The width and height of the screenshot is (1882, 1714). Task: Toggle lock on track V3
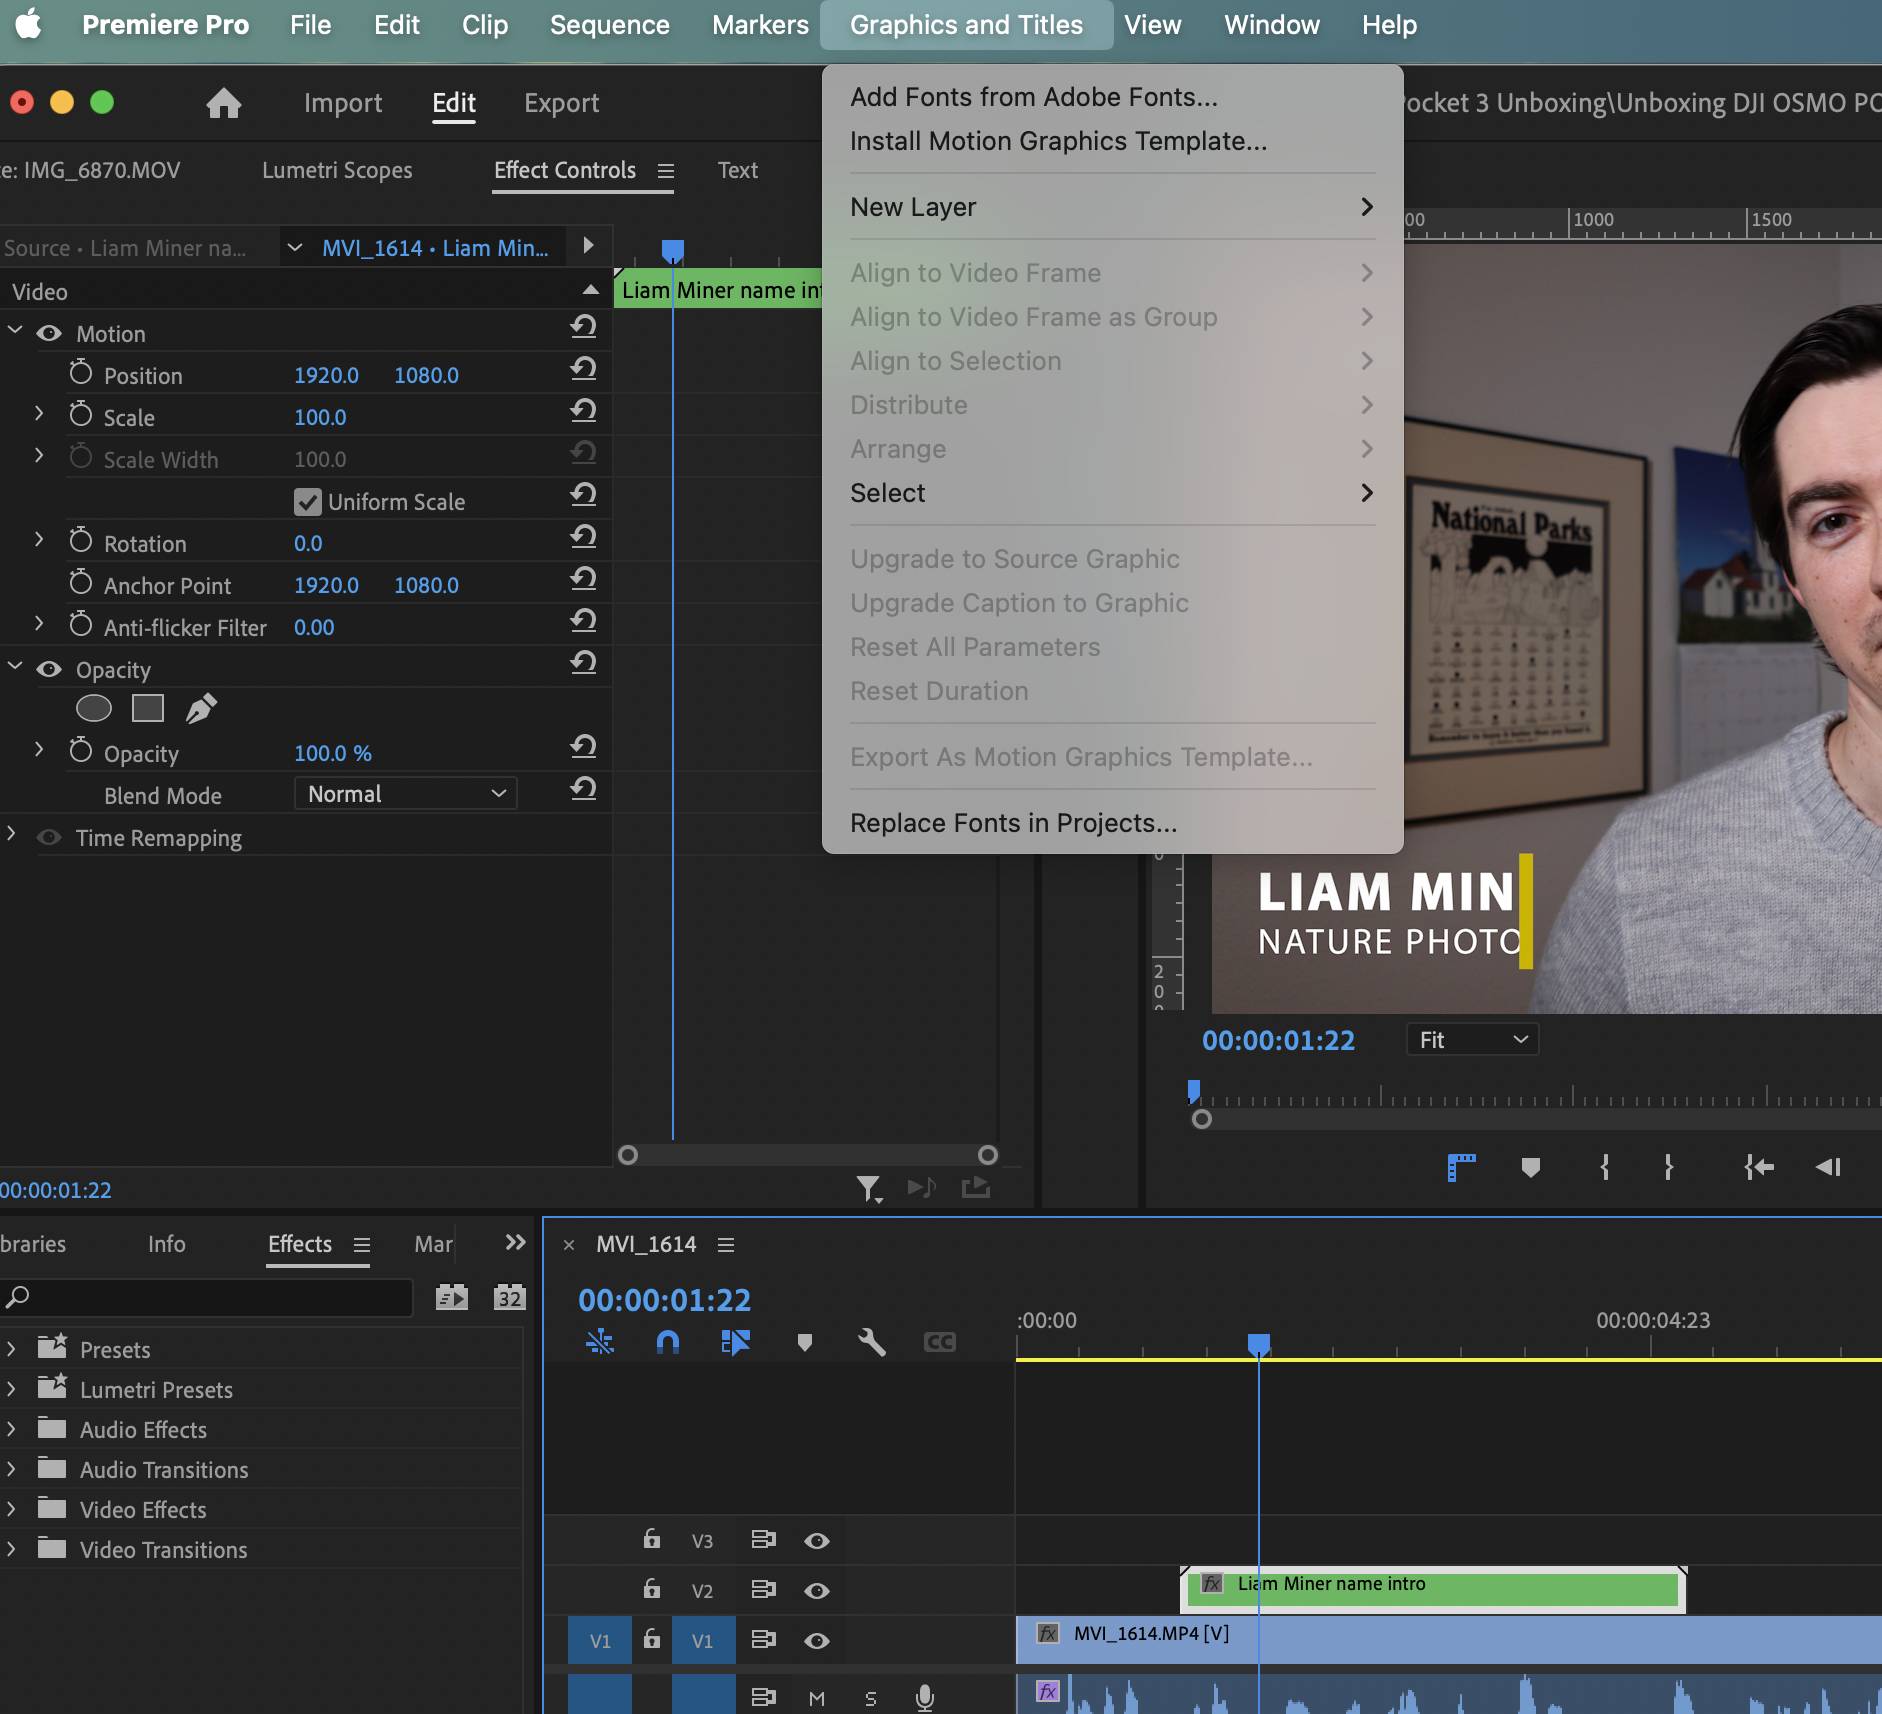[652, 1539]
